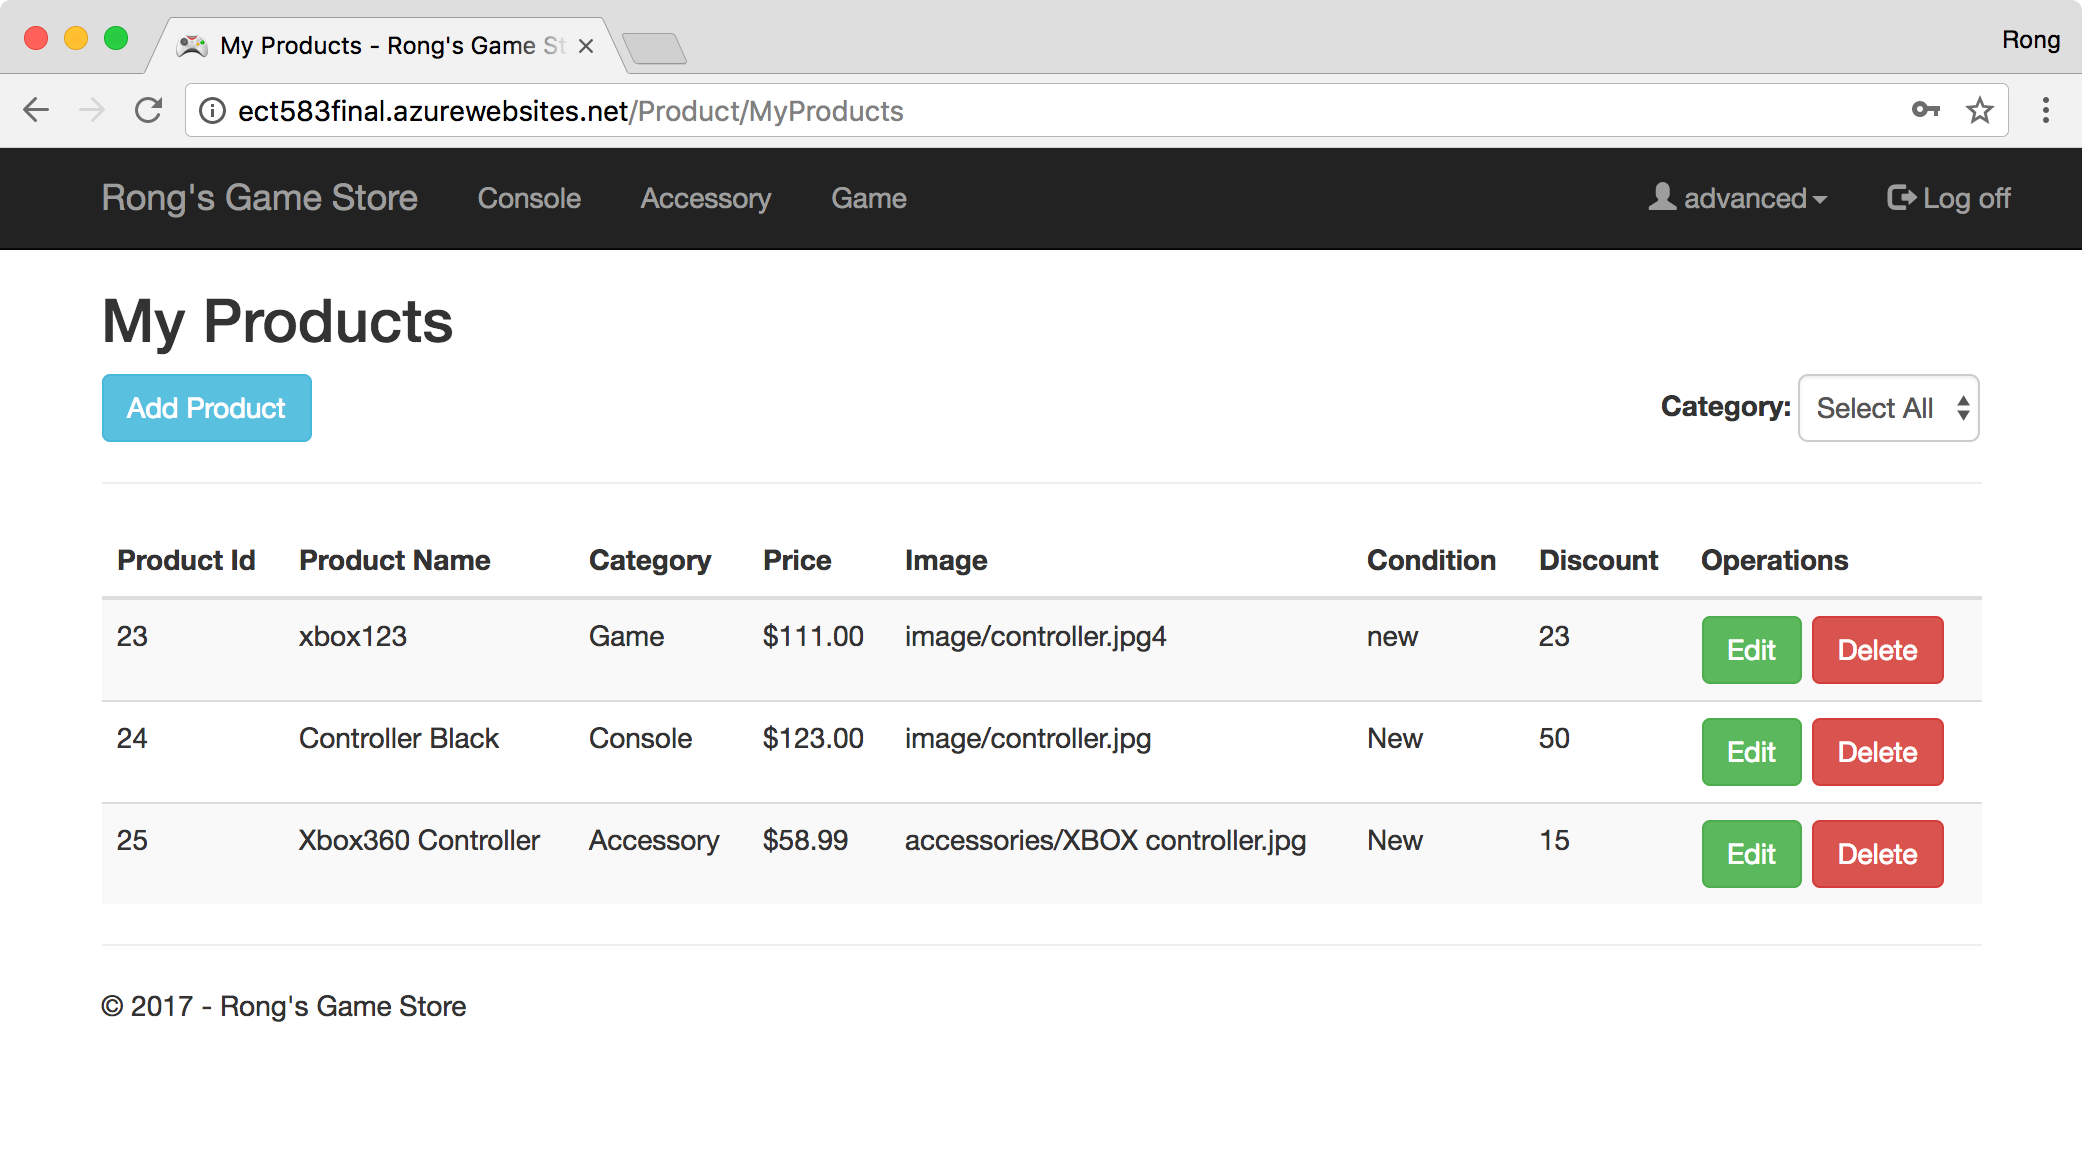Click the xbox123 product name

tap(353, 636)
